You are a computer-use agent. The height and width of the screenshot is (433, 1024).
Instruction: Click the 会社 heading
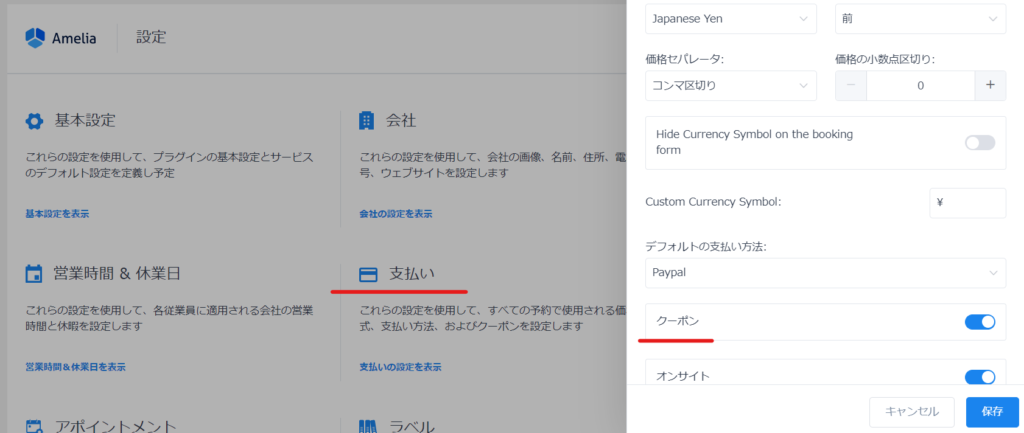[x=401, y=121]
